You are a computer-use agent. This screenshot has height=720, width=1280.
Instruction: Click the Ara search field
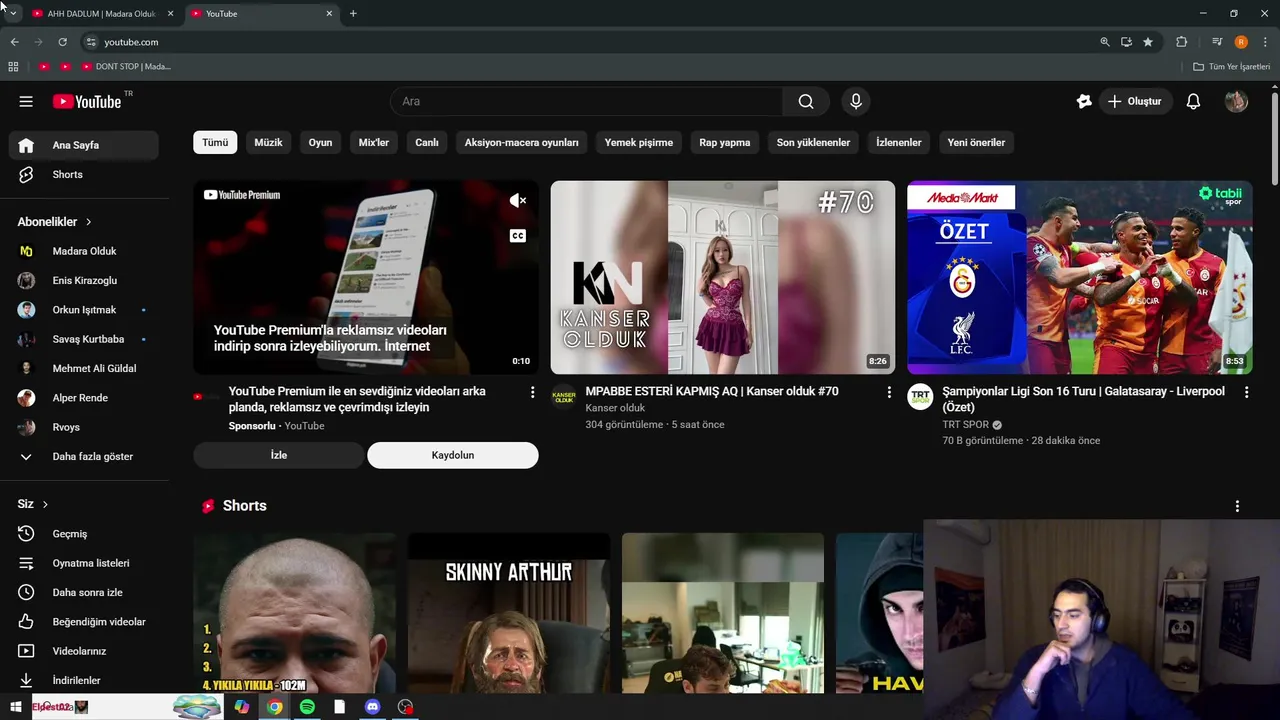tap(586, 101)
